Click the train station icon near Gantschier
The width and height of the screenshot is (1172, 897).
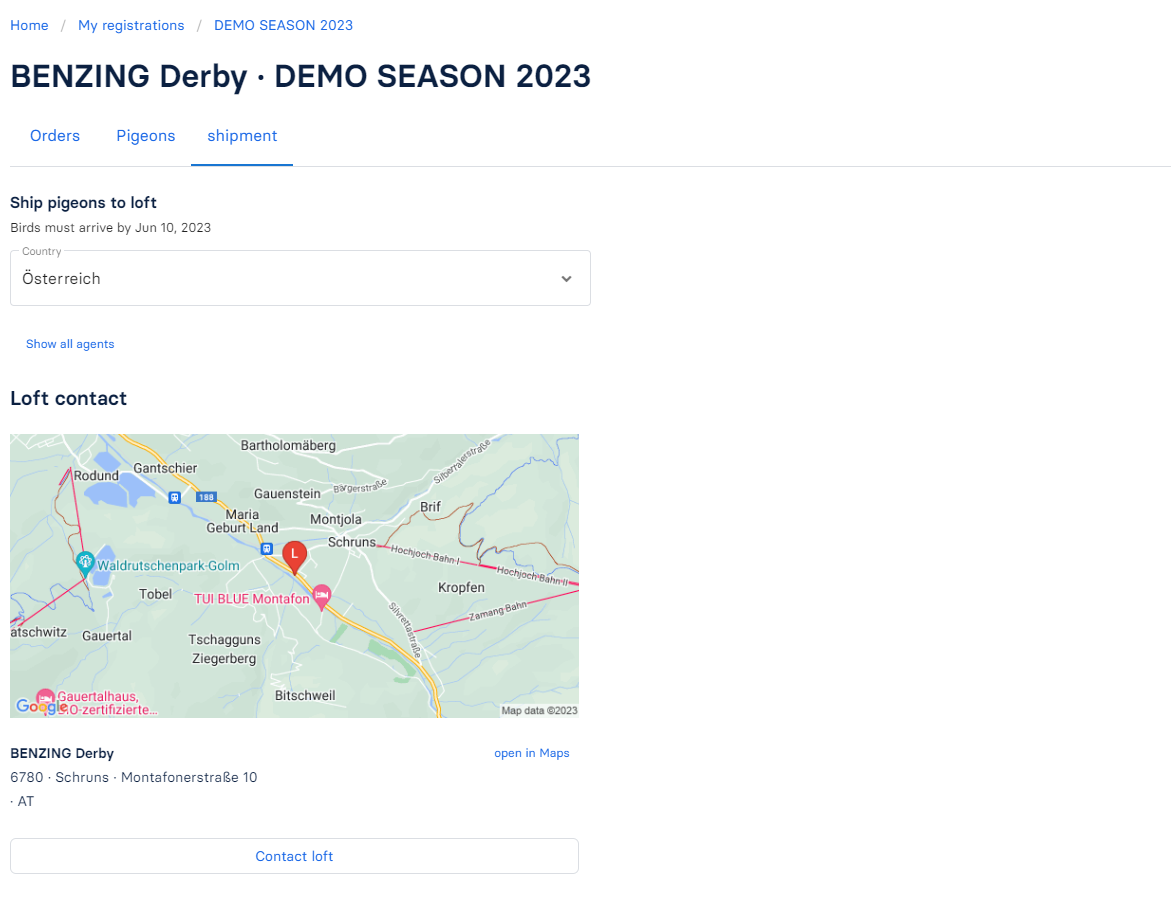click(174, 498)
